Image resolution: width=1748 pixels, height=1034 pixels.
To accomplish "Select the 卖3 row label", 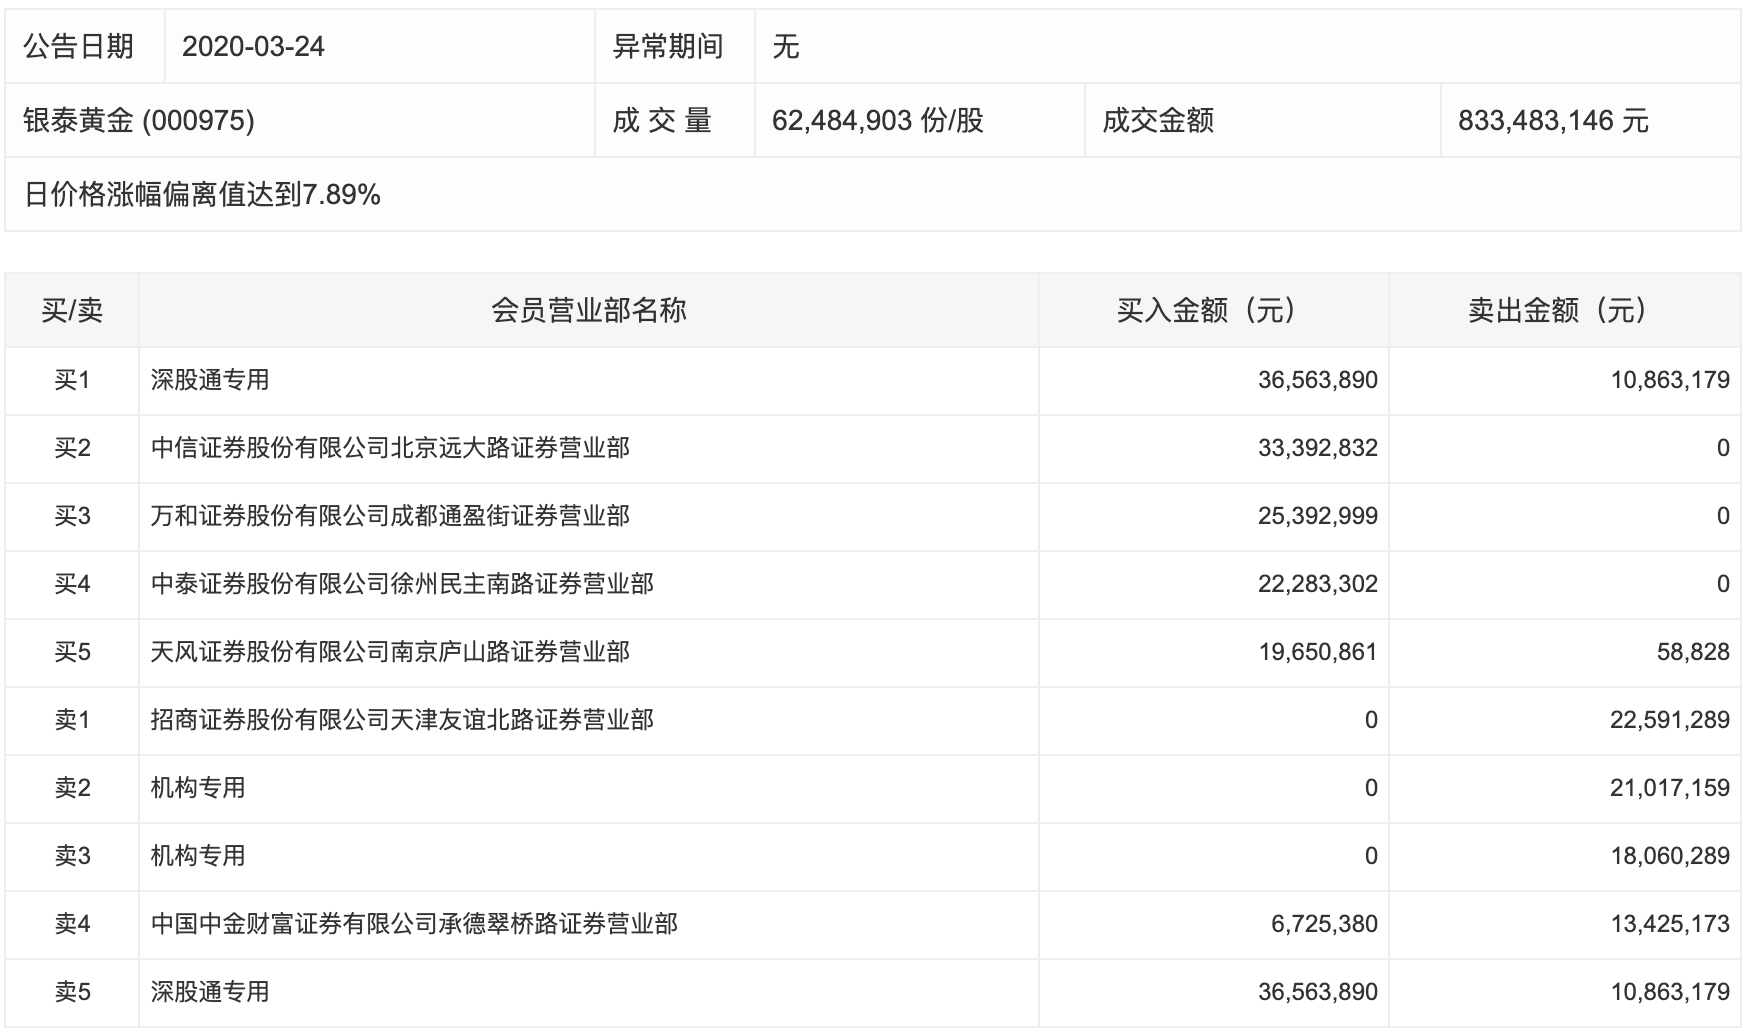I will (x=72, y=856).
